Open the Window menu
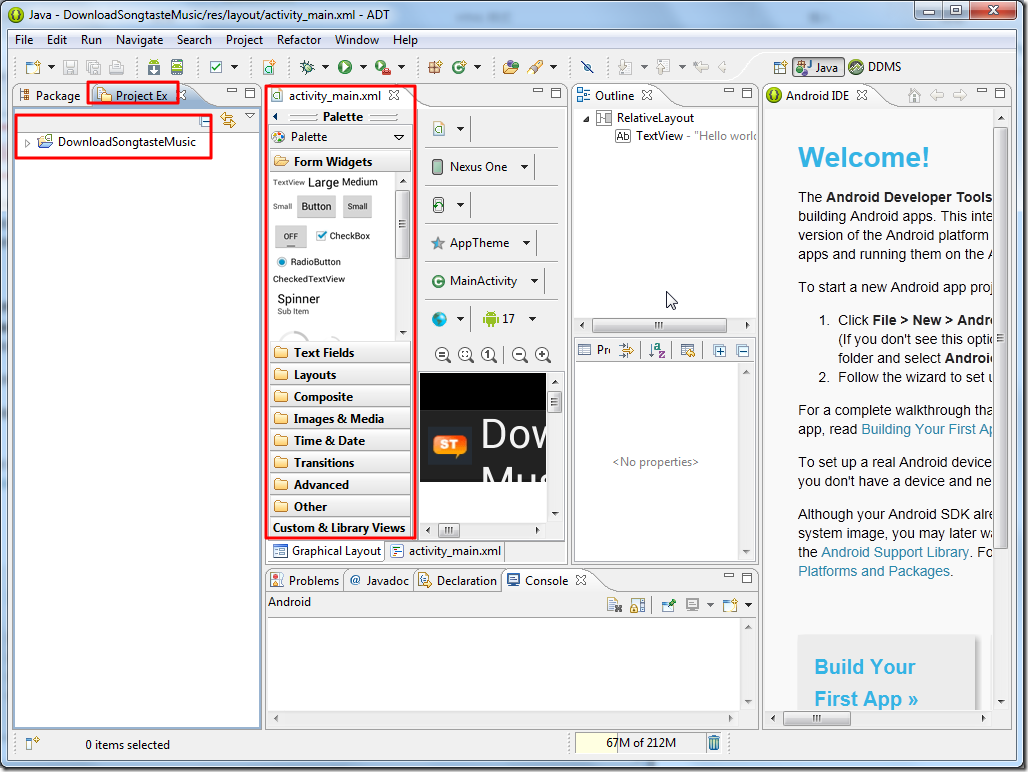This screenshot has width=1028, height=772. [357, 40]
